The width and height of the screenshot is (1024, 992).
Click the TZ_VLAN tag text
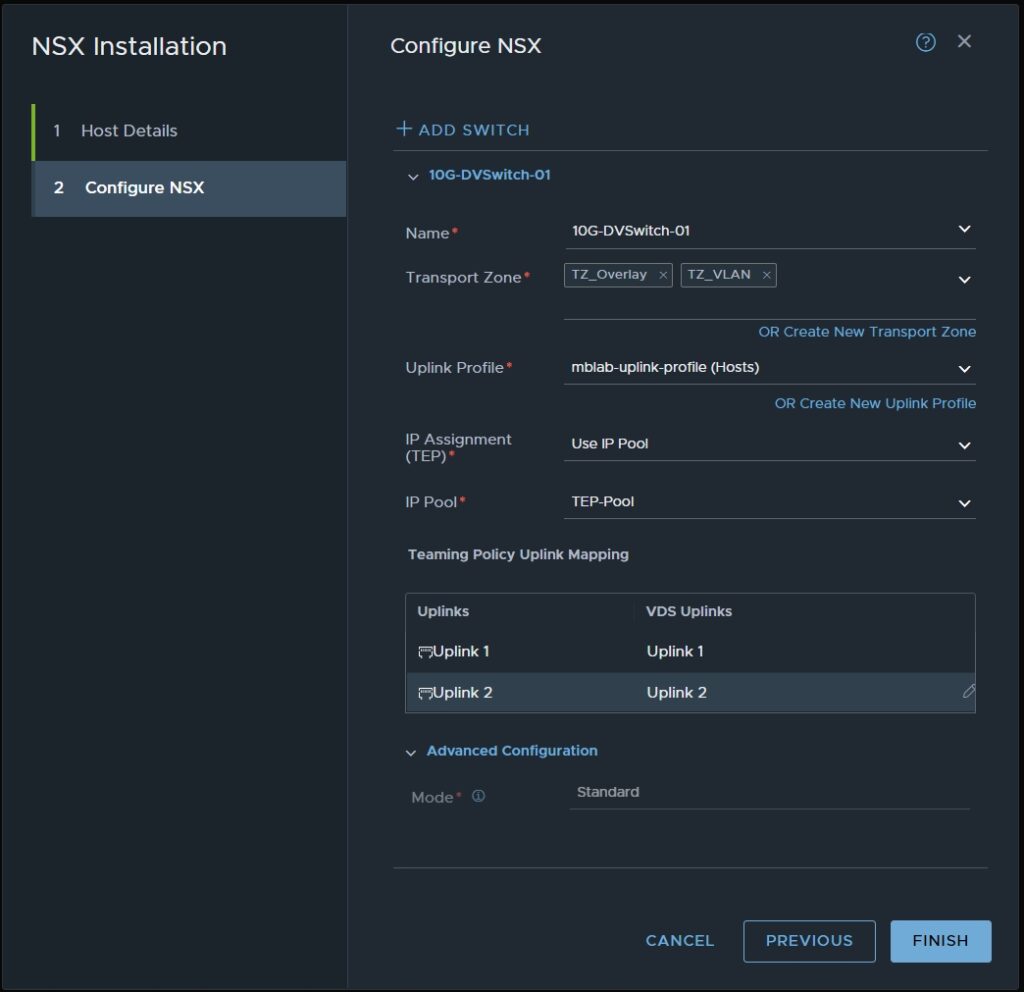click(718, 274)
